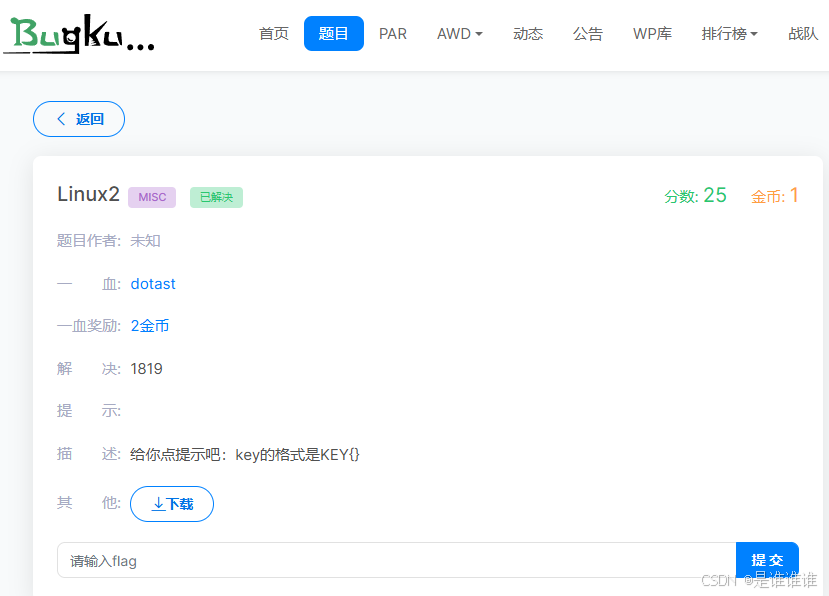This screenshot has height=596, width=829.
Task: Click the 2金币 reward link
Action: pyautogui.click(x=150, y=325)
